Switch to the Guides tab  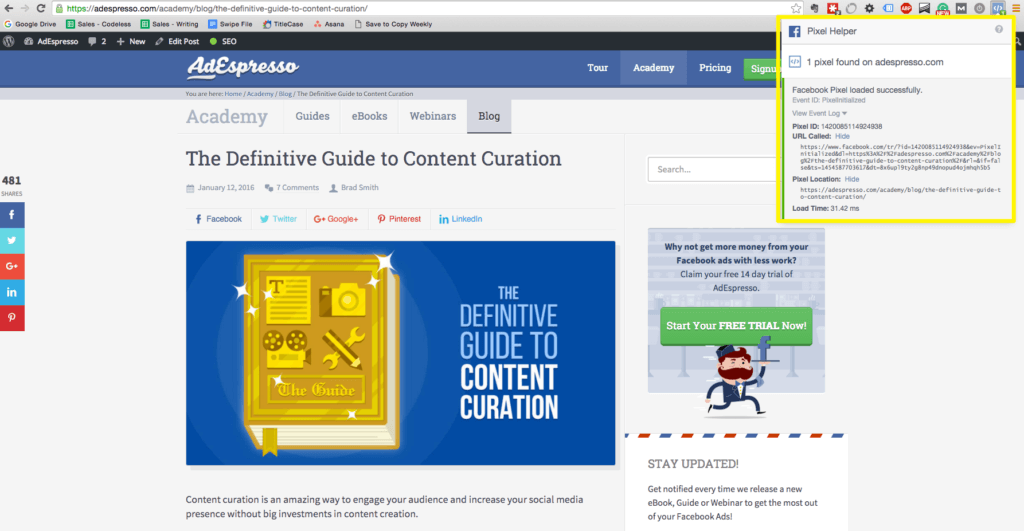click(x=312, y=116)
